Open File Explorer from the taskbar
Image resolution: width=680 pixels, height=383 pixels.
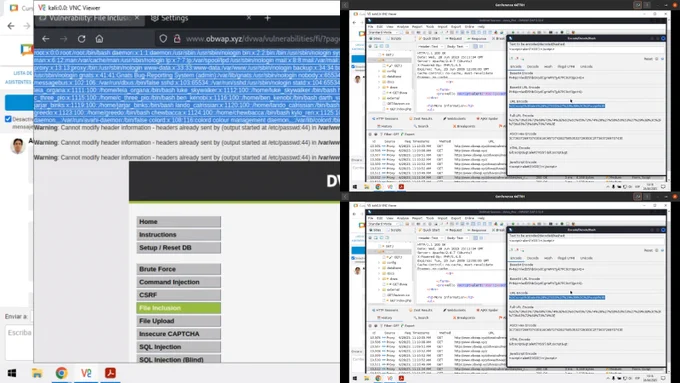(37, 373)
